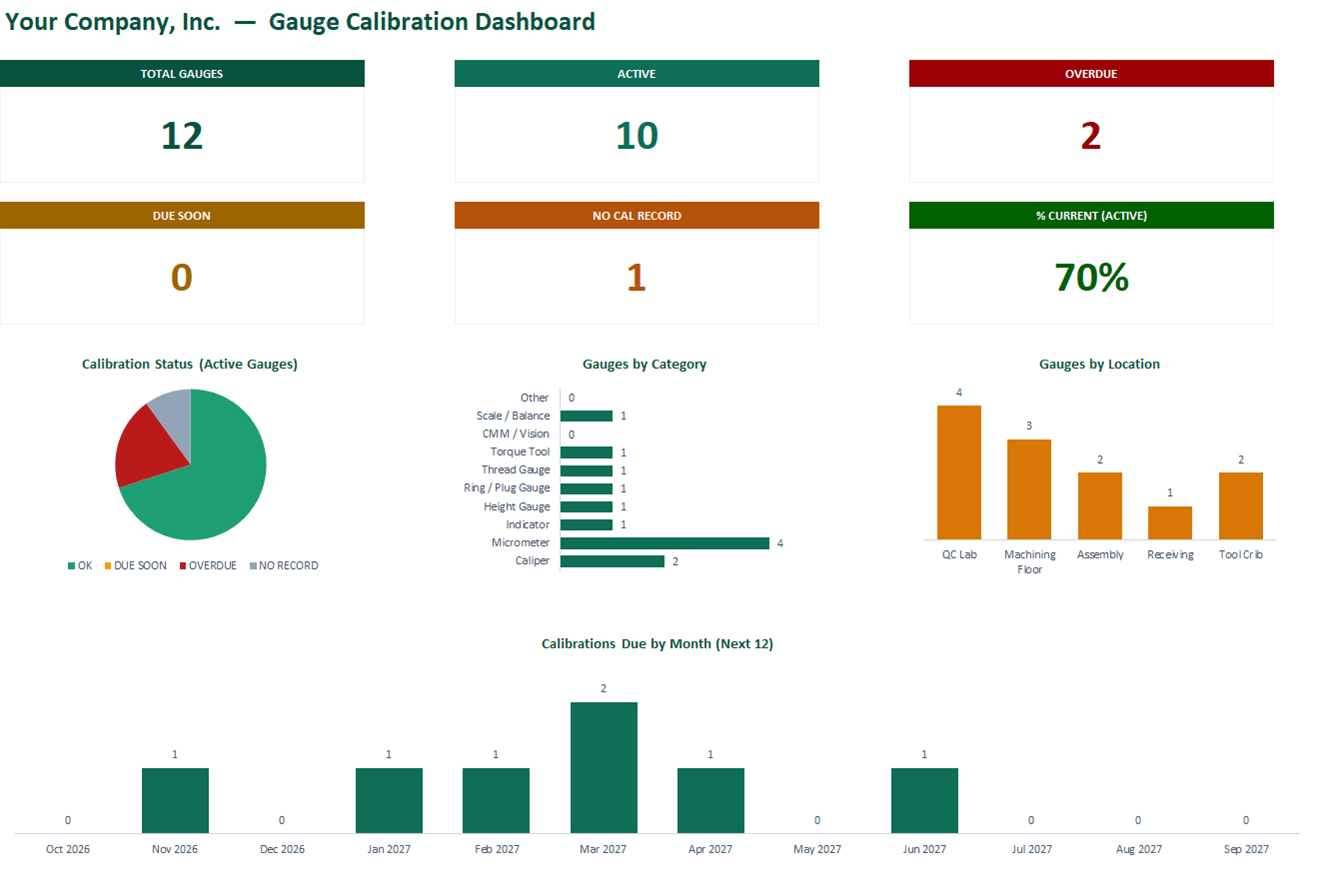This screenshot has width=1338, height=884.
Task: Click the Calibrations Due by Month chart title
Action: [657, 644]
